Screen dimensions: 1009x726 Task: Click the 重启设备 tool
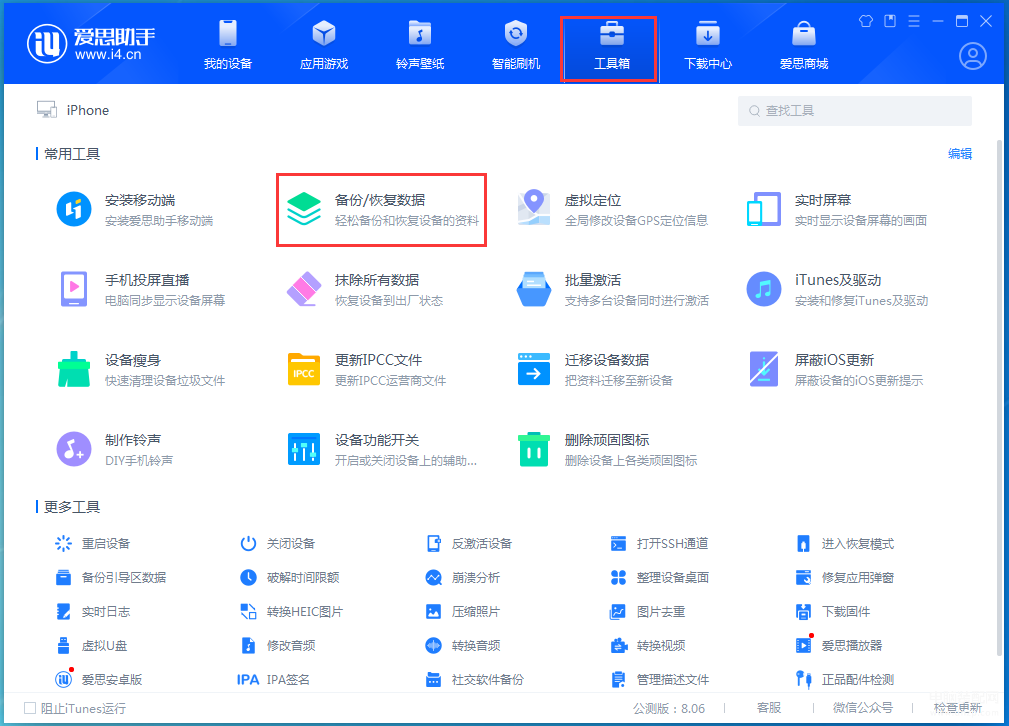[x=93, y=544]
